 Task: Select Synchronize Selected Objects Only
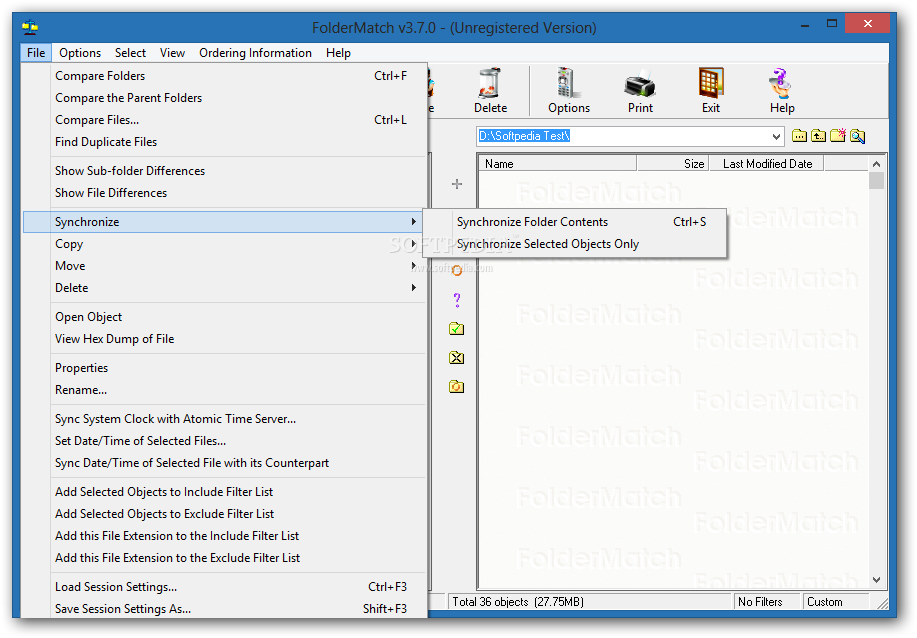(574, 244)
